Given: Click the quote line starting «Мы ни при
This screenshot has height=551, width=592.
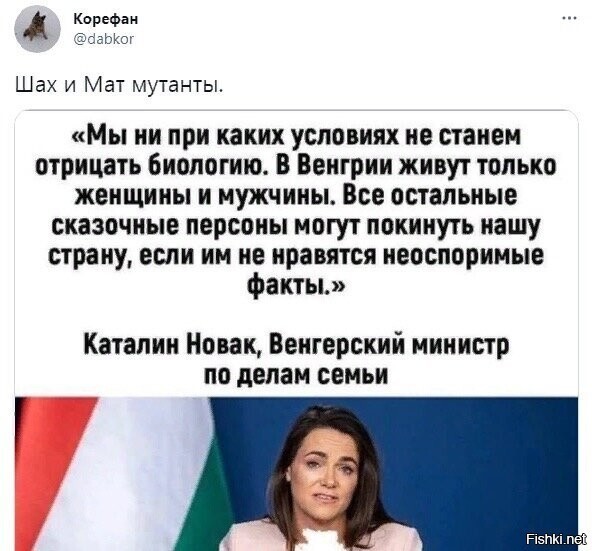Looking at the screenshot, I should (296, 137).
